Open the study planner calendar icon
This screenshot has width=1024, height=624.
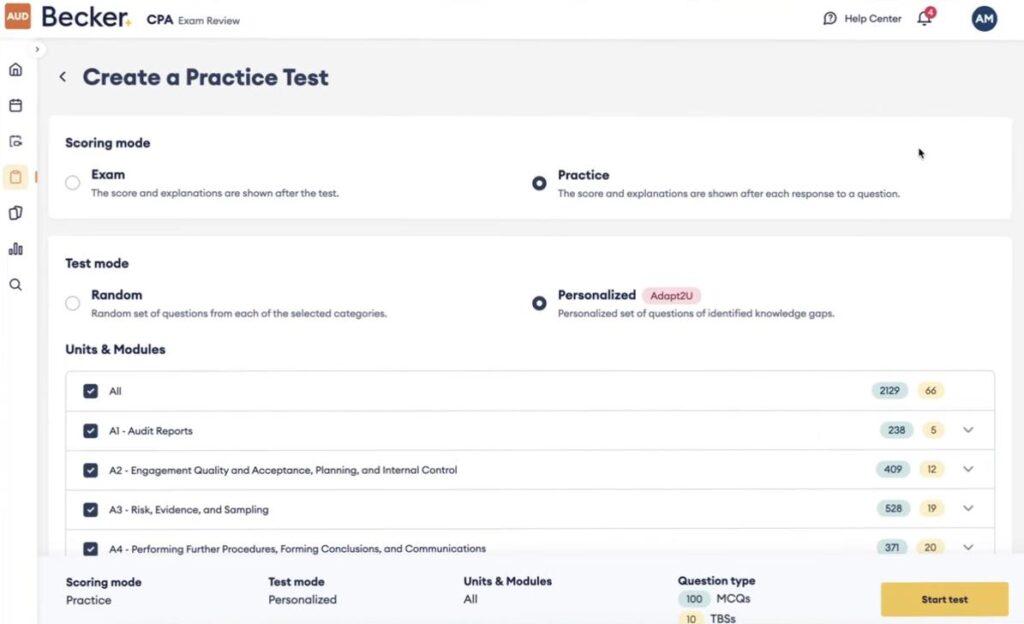pyautogui.click(x=15, y=105)
